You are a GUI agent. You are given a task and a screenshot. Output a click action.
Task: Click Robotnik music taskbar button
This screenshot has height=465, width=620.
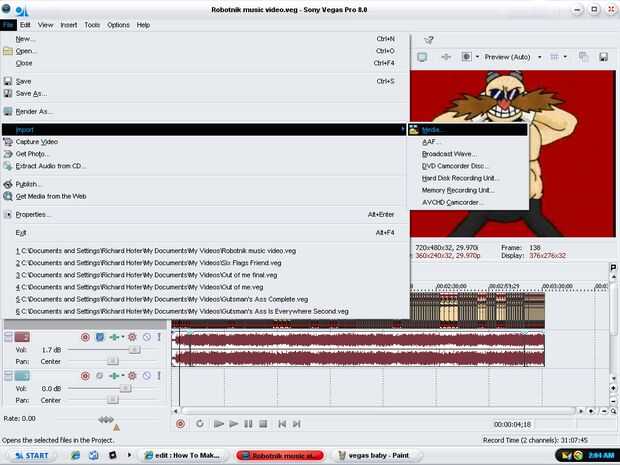[280, 456]
